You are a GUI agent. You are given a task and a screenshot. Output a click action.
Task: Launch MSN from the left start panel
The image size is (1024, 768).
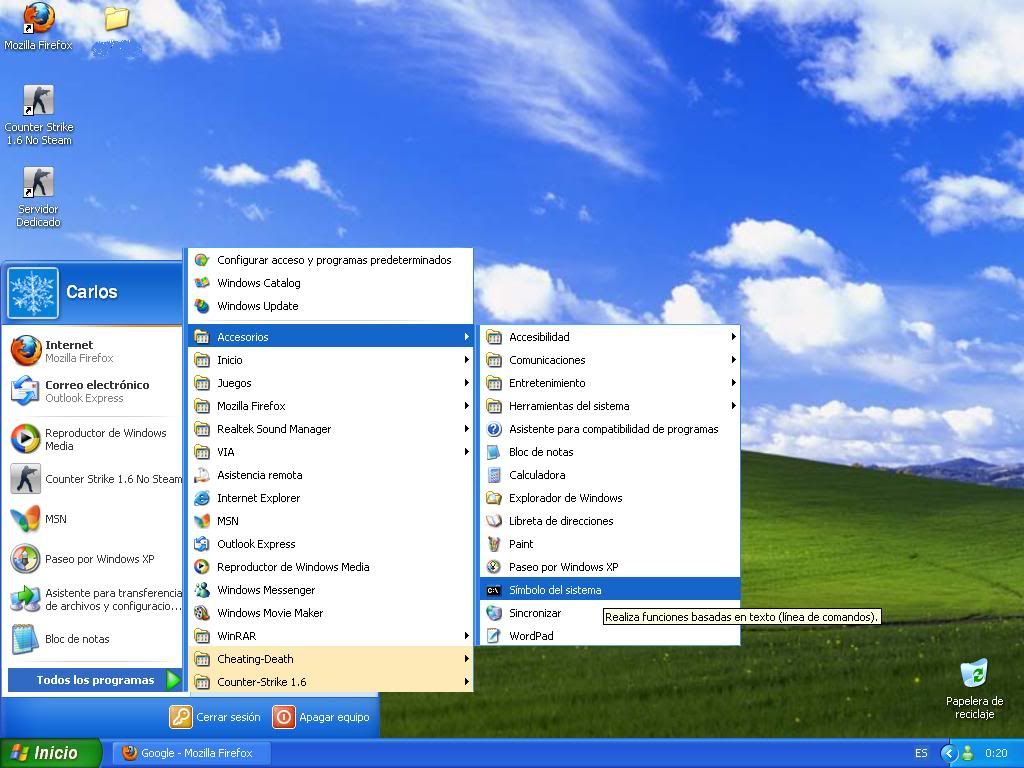(x=93, y=519)
